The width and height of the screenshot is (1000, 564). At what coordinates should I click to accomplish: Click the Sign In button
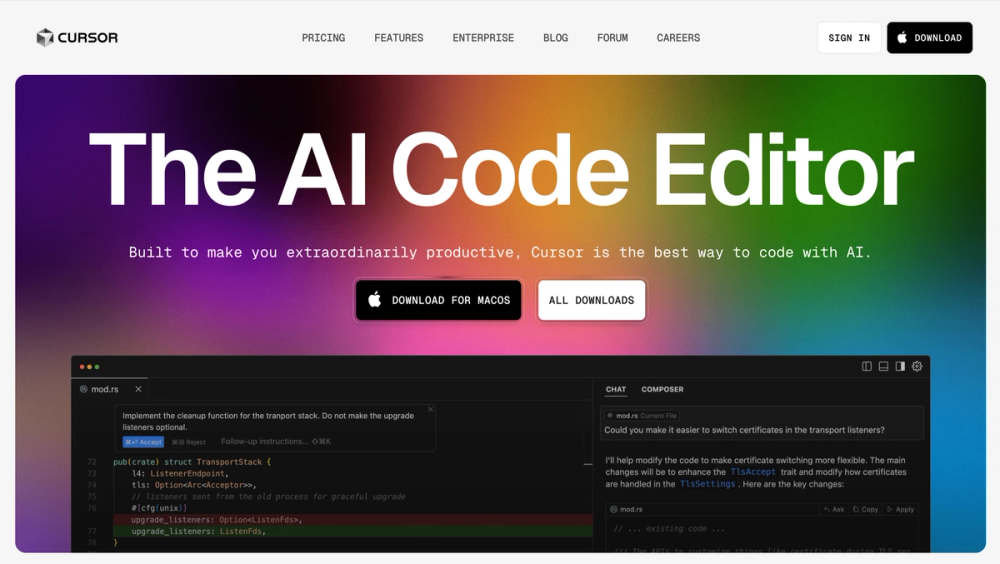(849, 38)
